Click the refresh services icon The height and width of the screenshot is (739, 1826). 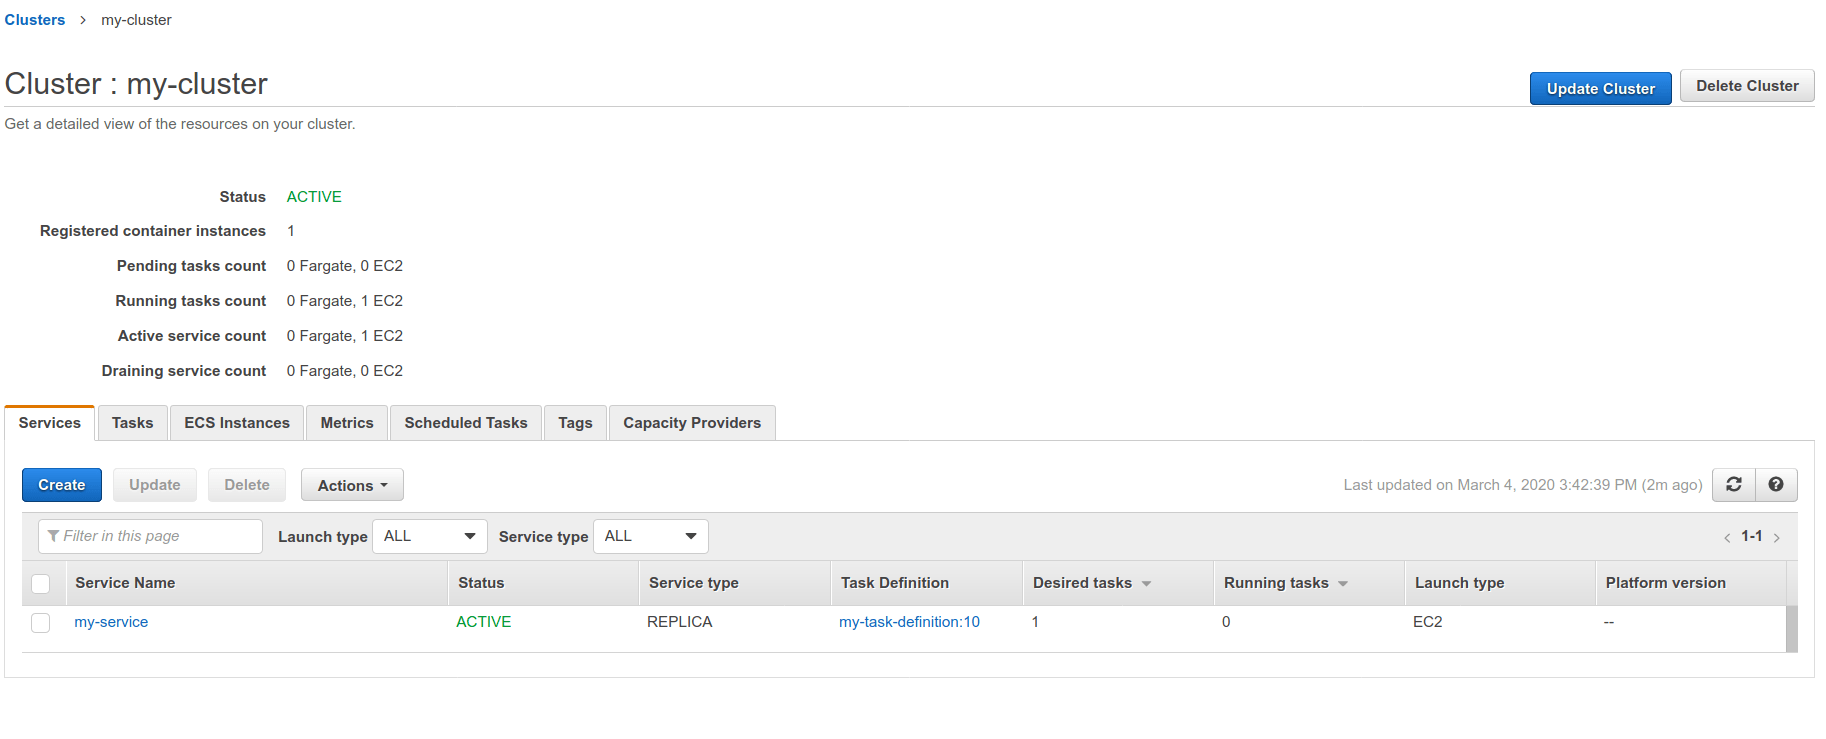[1733, 485]
